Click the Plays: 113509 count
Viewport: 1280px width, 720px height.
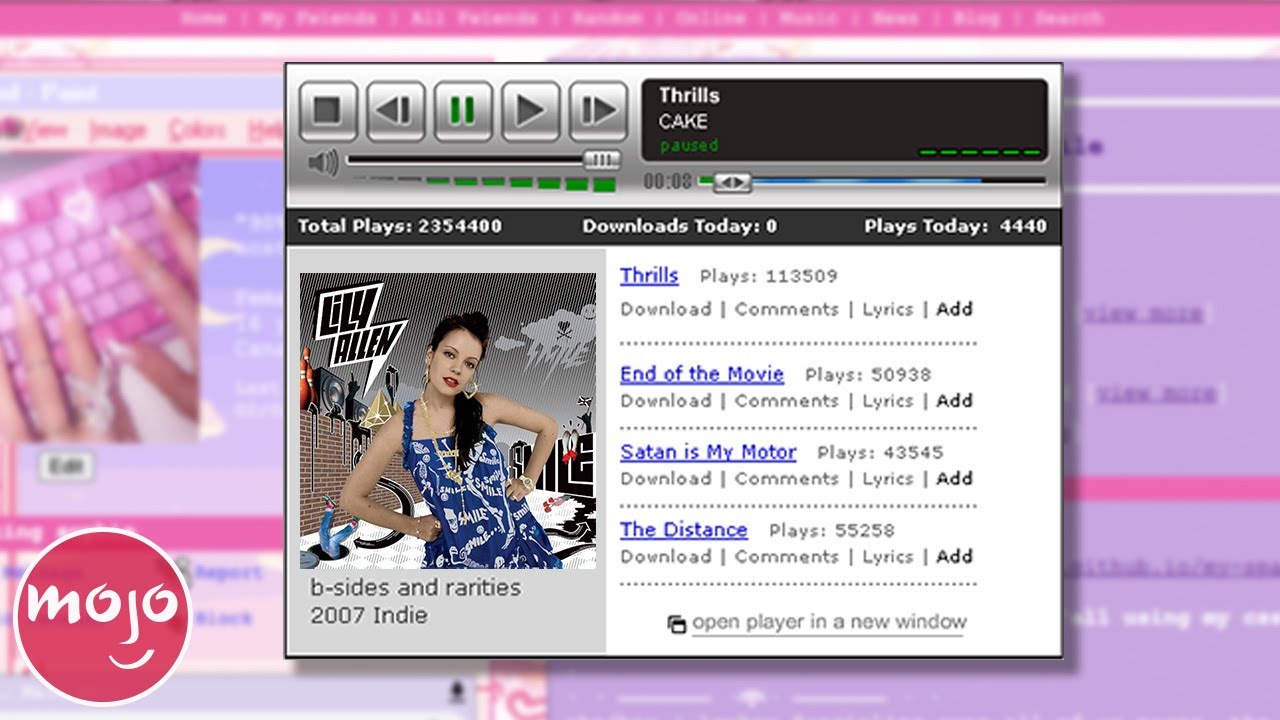(x=769, y=276)
